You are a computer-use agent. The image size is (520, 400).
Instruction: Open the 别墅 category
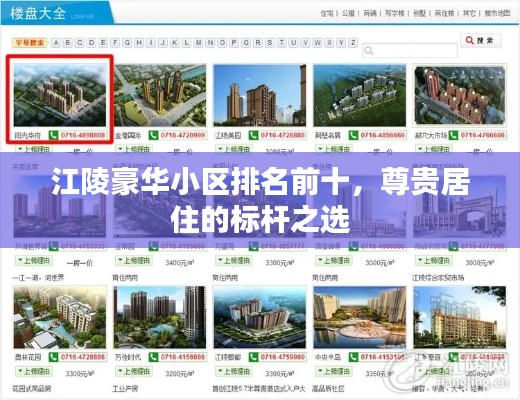pos(419,13)
